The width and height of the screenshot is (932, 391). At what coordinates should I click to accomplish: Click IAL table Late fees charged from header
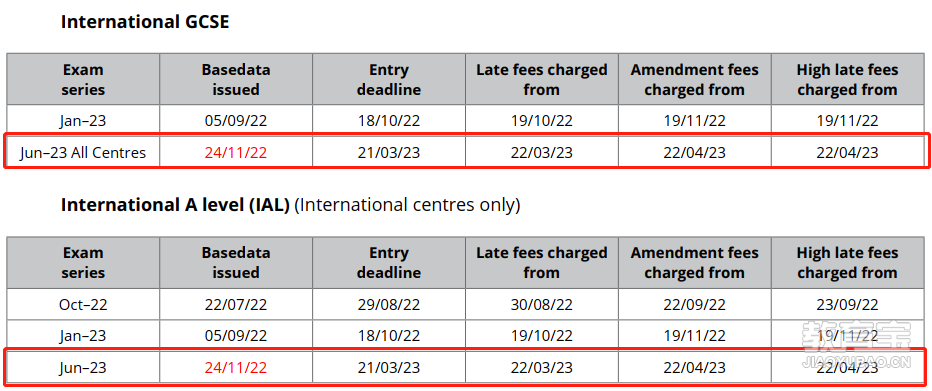click(x=541, y=263)
